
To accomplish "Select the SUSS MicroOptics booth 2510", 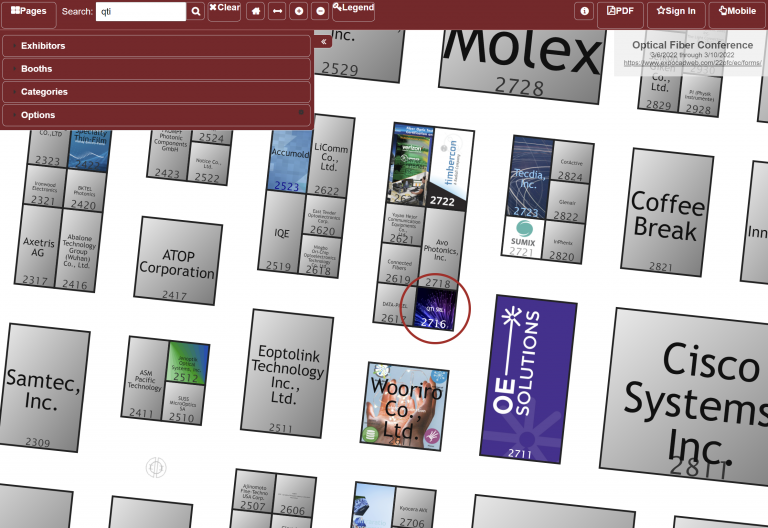I will click(182, 404).
